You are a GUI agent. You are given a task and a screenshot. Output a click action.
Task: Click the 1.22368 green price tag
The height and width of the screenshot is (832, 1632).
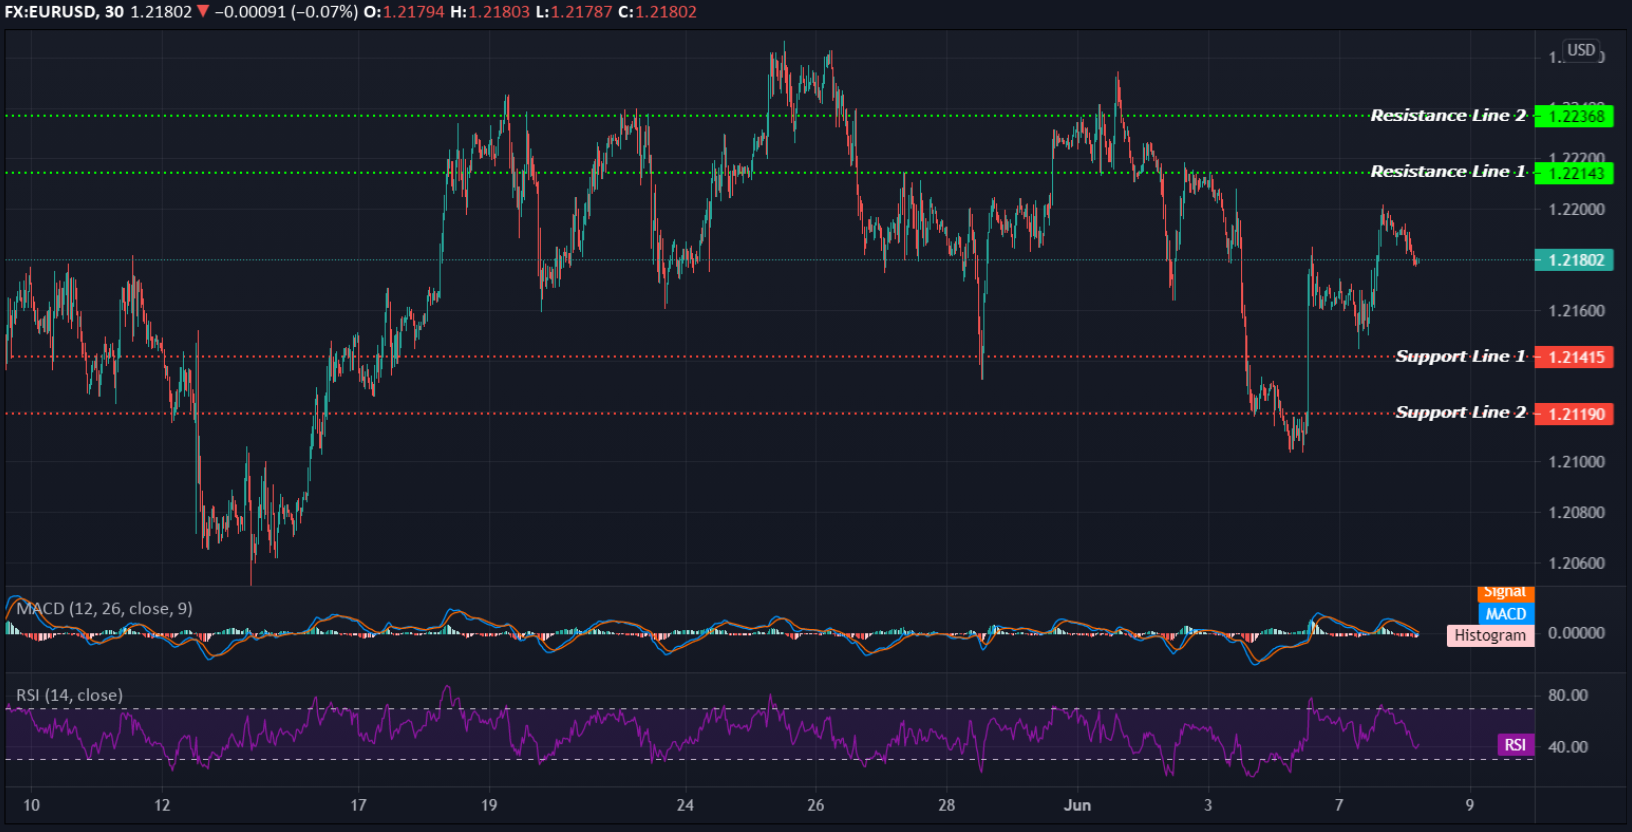click(x=1574, y=116)
